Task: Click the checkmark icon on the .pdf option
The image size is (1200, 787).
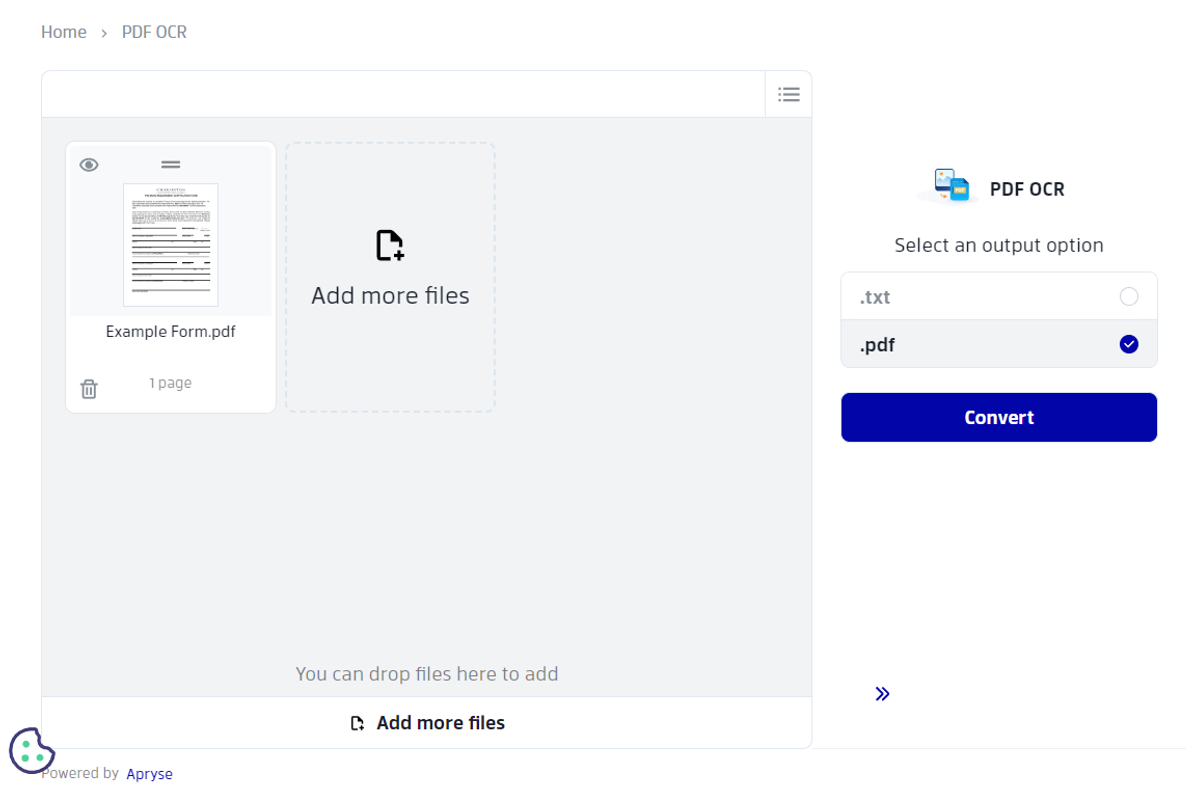Action: (1128, 344)
